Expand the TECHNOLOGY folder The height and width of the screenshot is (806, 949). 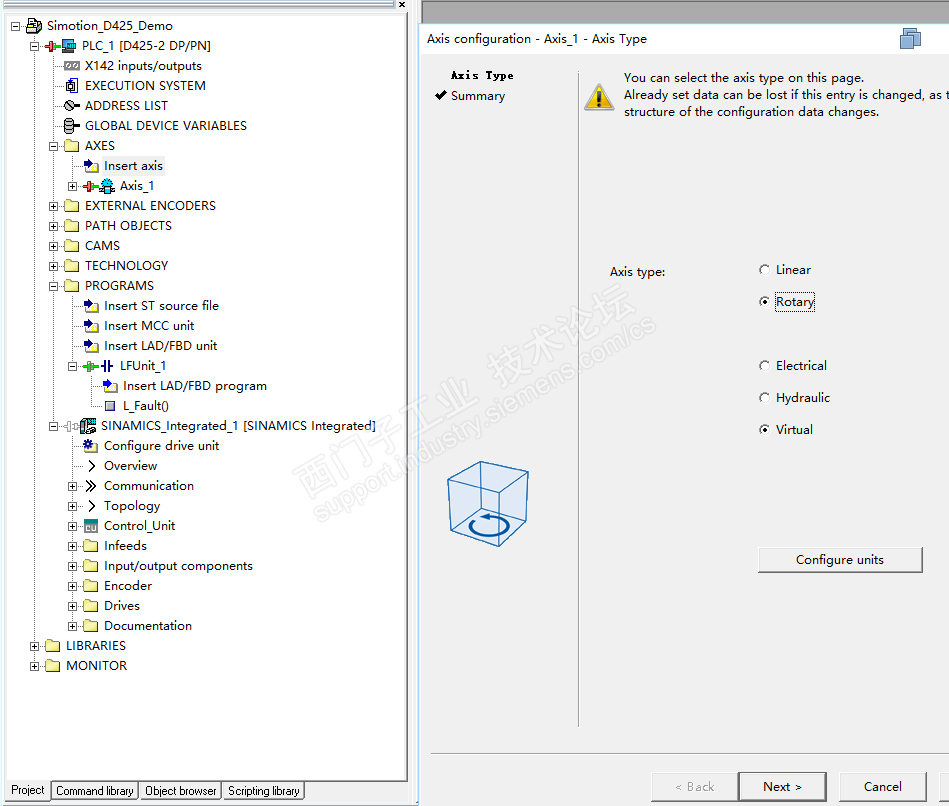54,266
